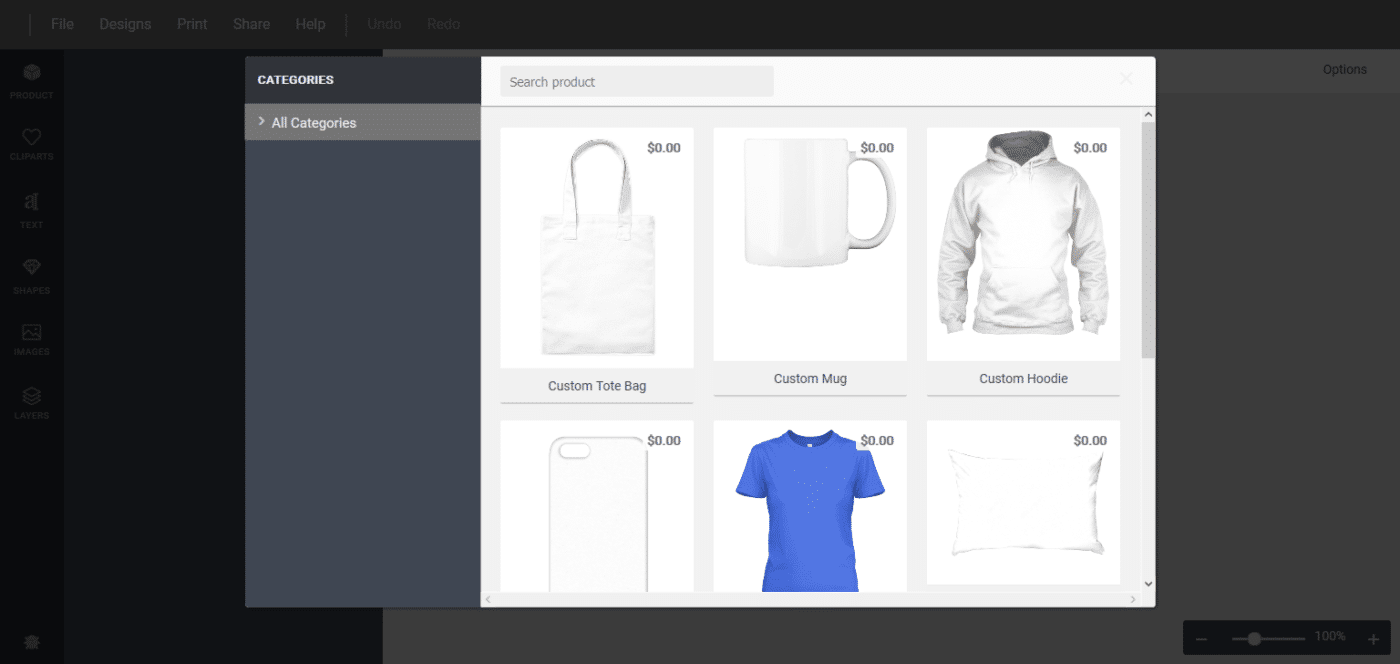1400x664 pixels.
Task: Click the product list scroll up arrow
Action: click(1148, 115)
